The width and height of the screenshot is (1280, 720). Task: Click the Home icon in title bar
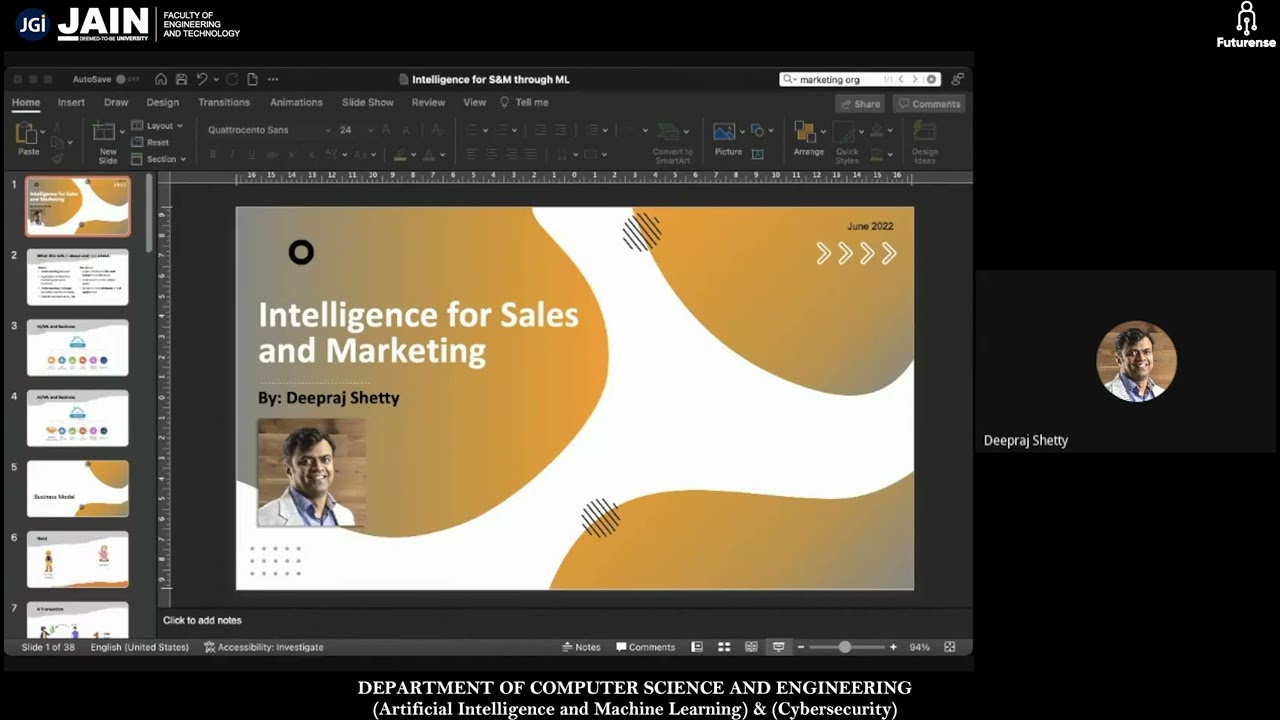click(161, 79)
